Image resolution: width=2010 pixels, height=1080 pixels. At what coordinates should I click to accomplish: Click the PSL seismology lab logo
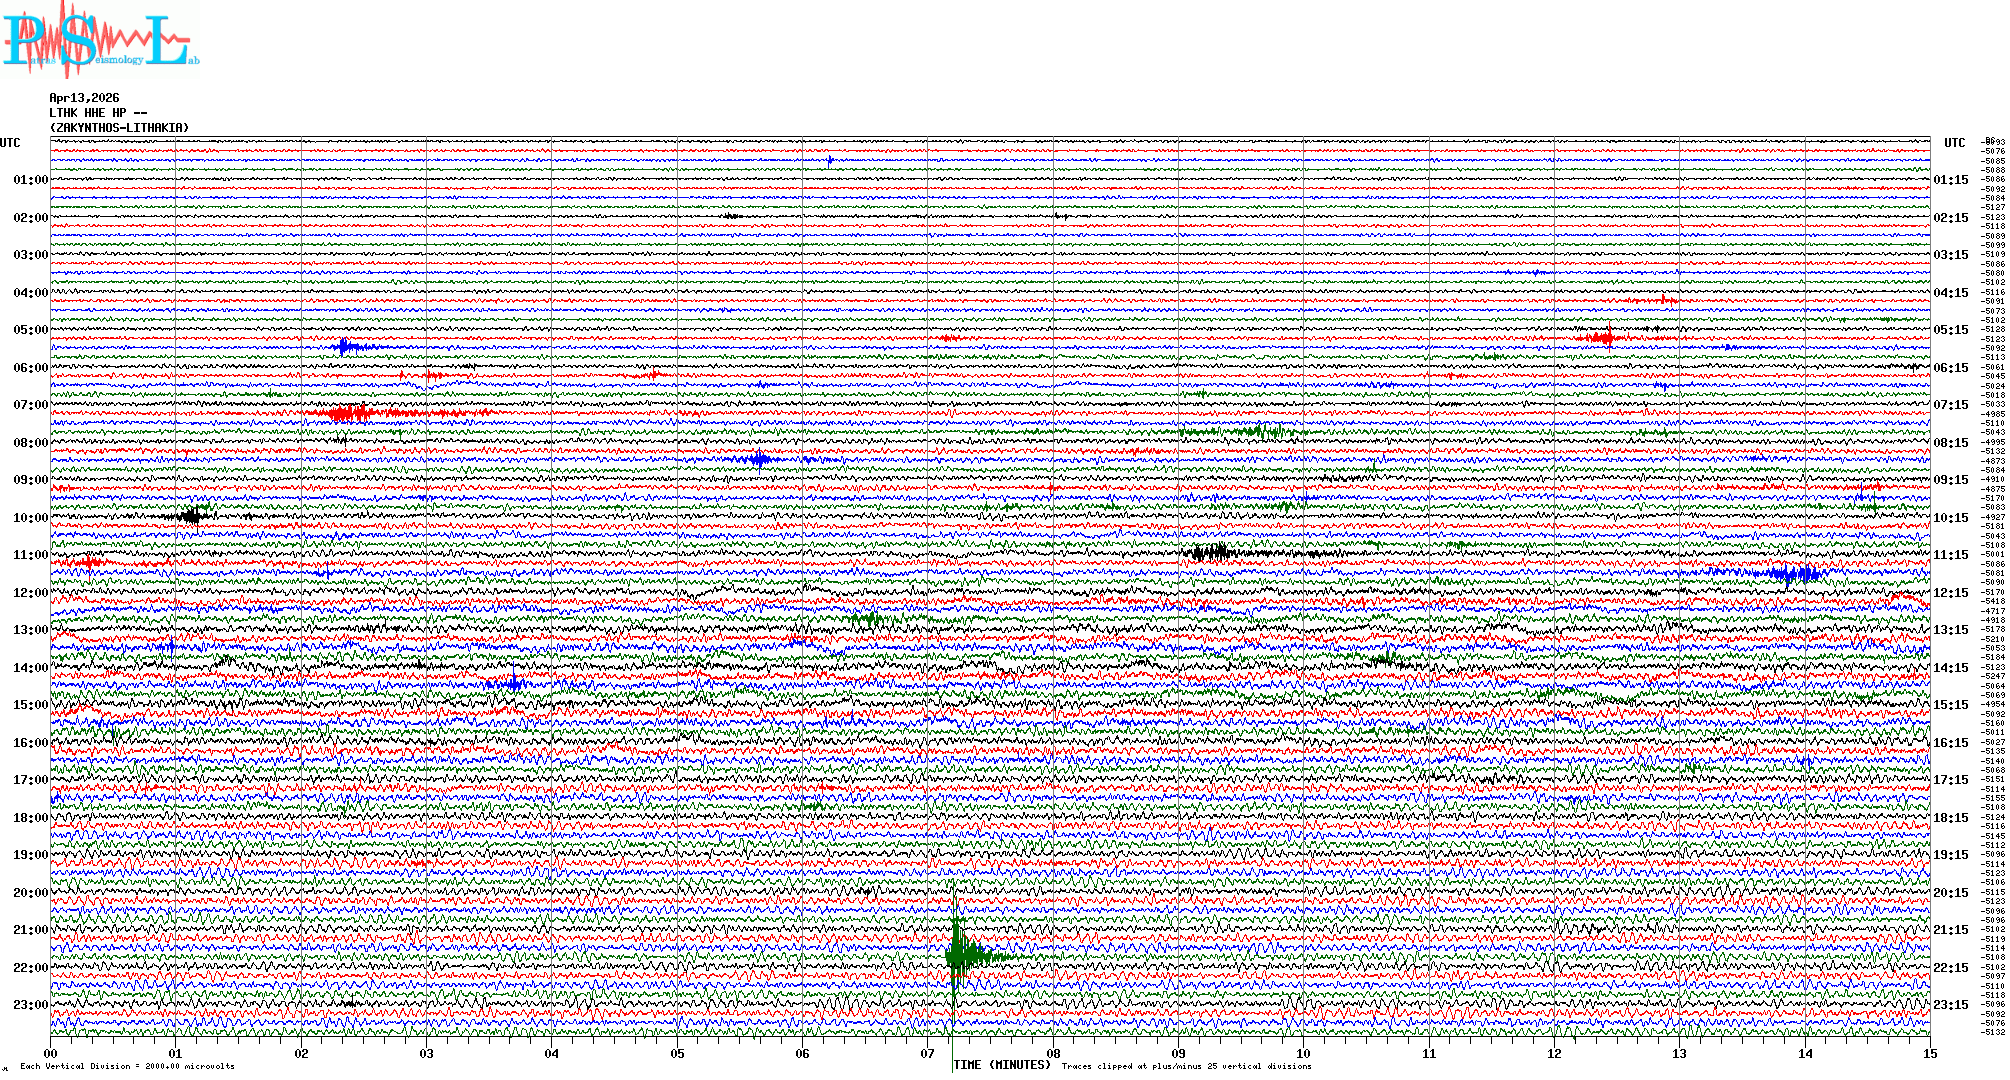tap(100, 40)
